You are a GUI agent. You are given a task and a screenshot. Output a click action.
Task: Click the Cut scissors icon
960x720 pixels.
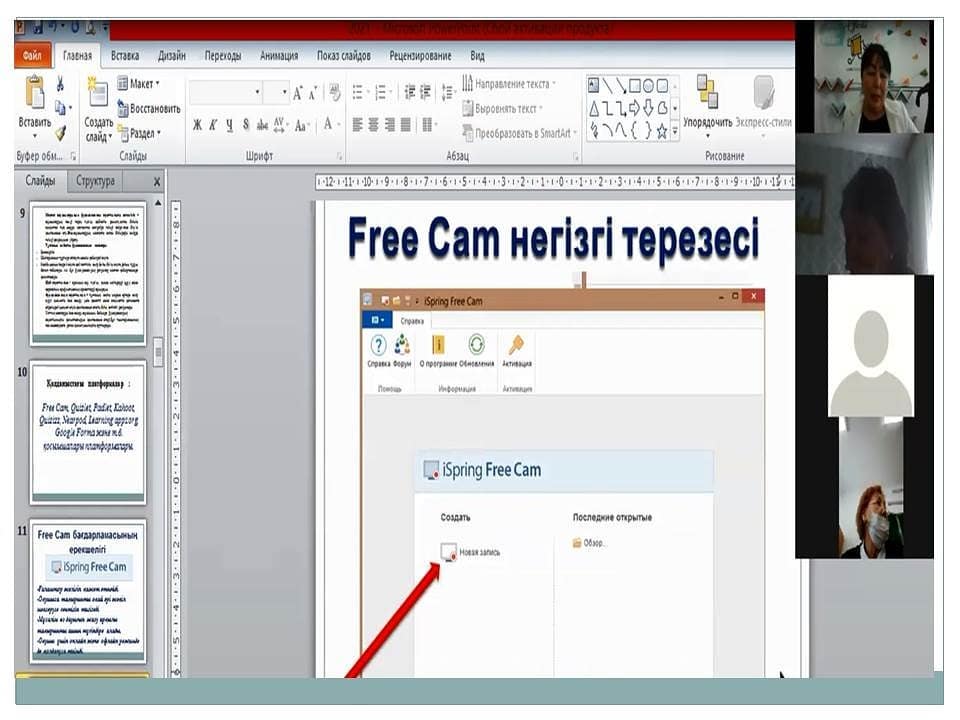[x=60, y=84]
